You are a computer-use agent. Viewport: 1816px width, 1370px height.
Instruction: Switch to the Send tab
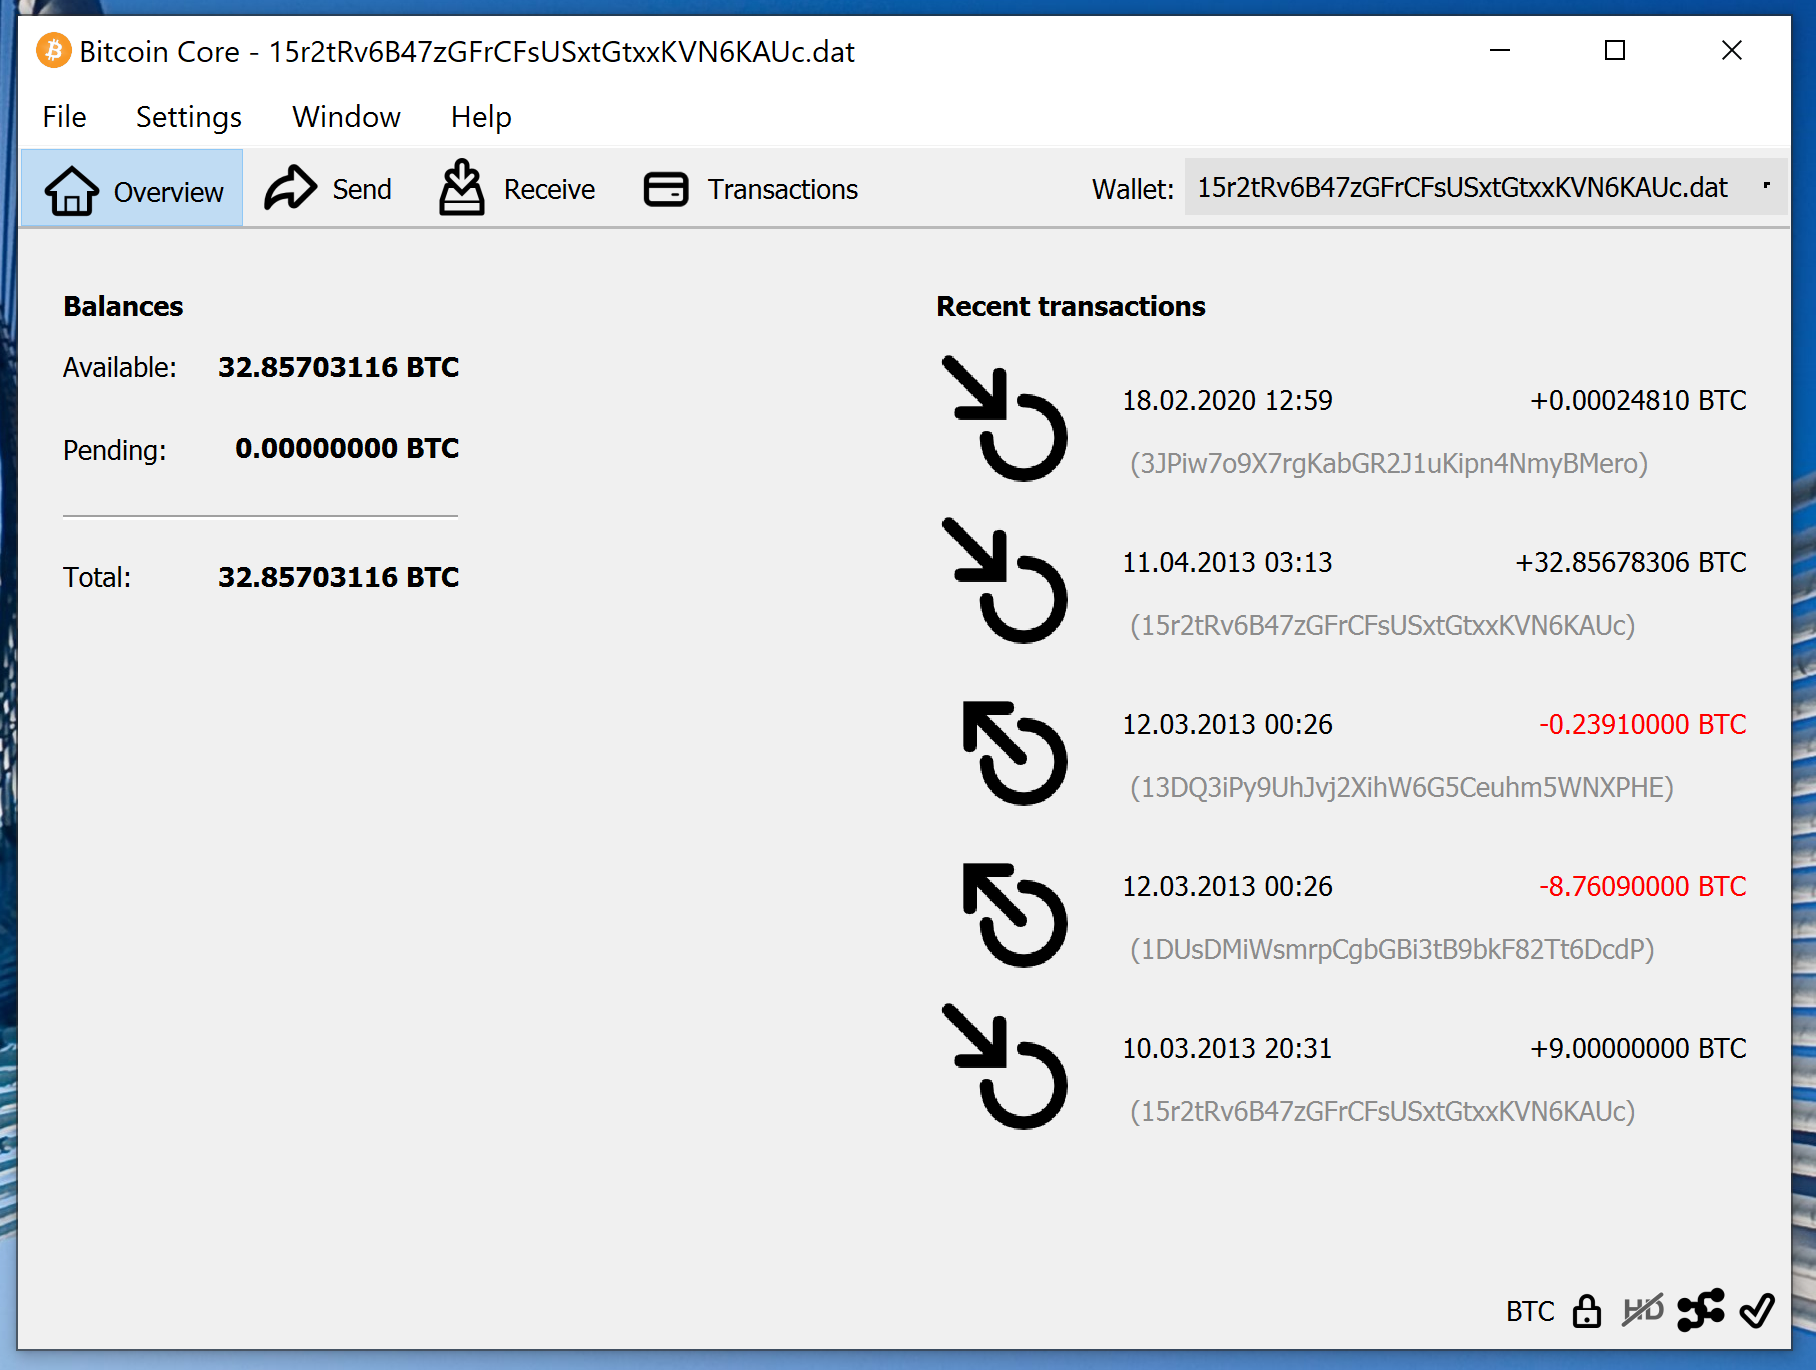coord(329,189)
